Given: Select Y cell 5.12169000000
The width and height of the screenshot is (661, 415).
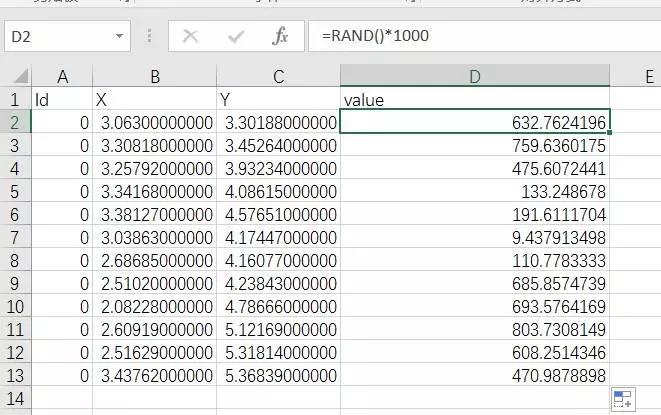Looking at the screenshot, I should point(278,329).
